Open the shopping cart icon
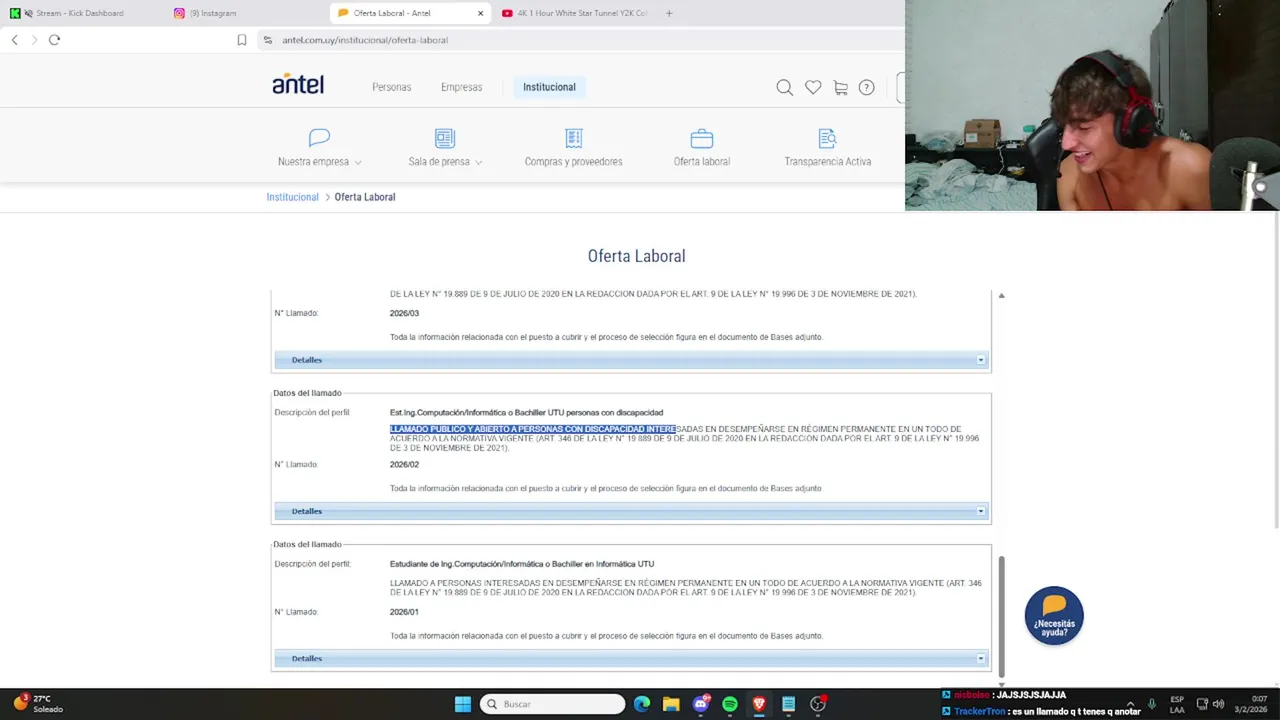 tap(840, 88)
